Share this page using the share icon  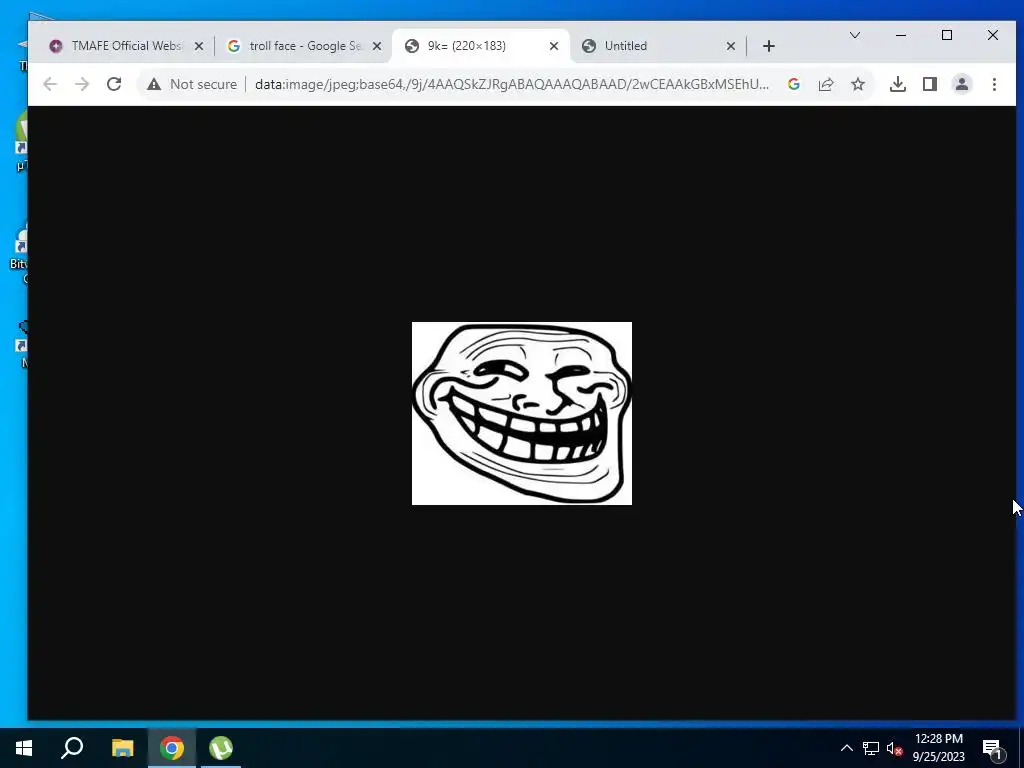point(825,84)
